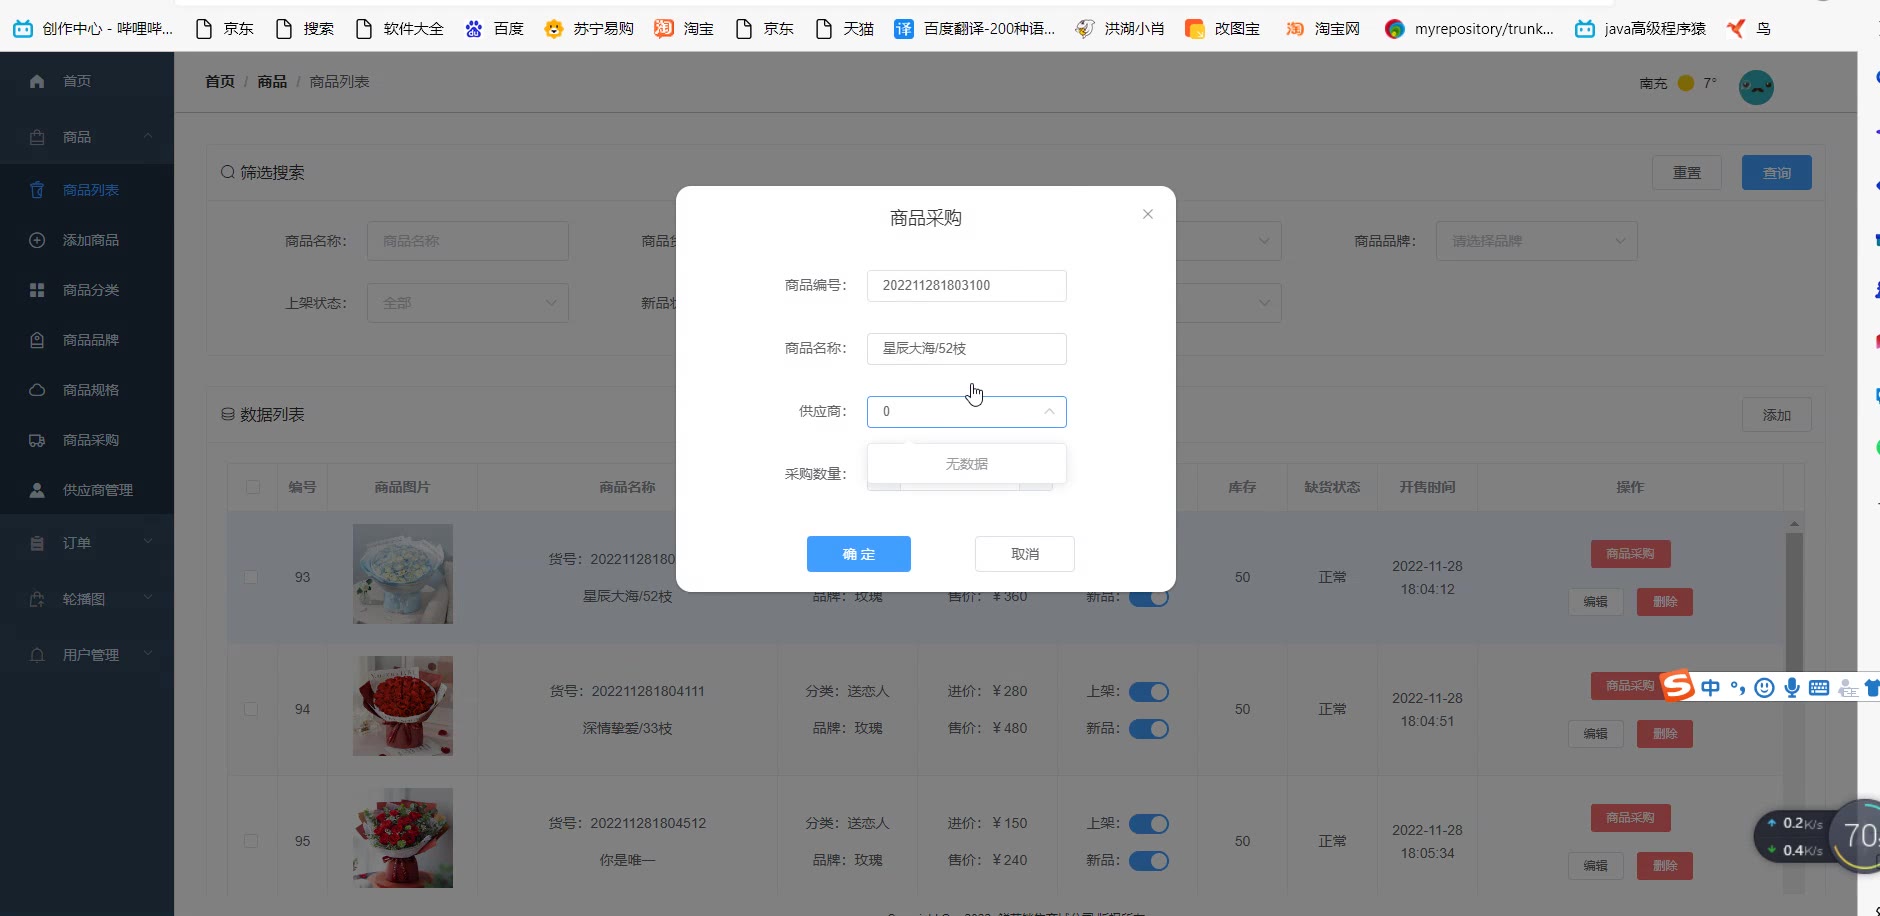Click the 商品编号 input field in dialog
The height and width of the screenshot is (916, 1880).
pyautogui.click(x=967, y=286)
